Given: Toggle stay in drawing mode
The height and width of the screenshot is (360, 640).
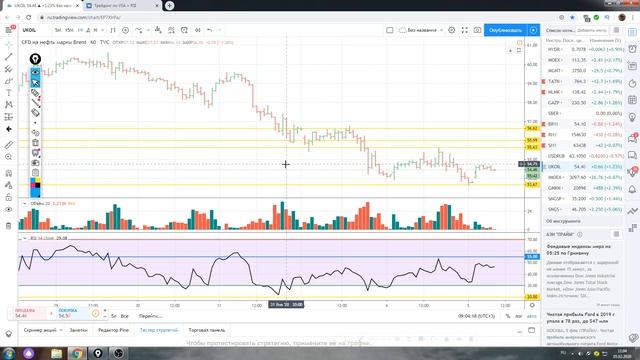Looking at the screenshot, I should pyautogui.click(x=9, y=185).
